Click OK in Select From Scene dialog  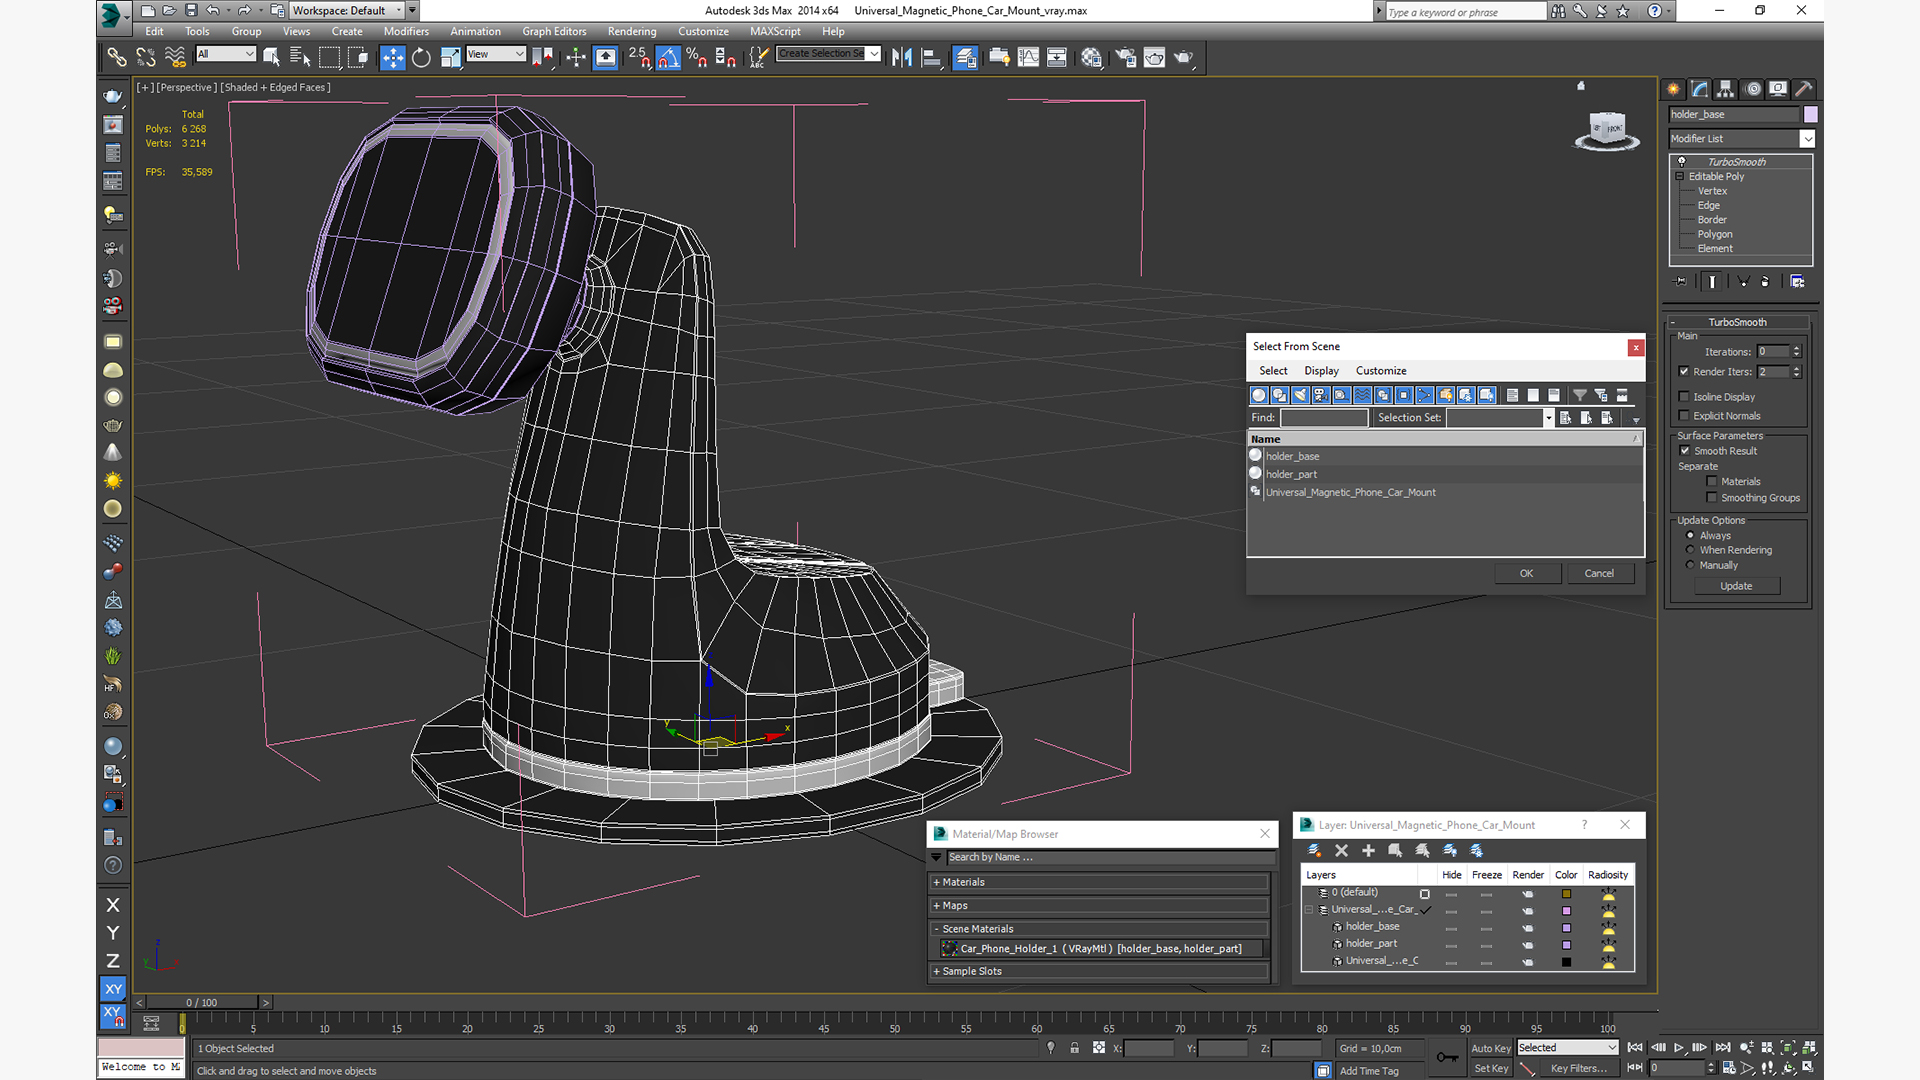pyautogui.click(x=1527, y=574)
